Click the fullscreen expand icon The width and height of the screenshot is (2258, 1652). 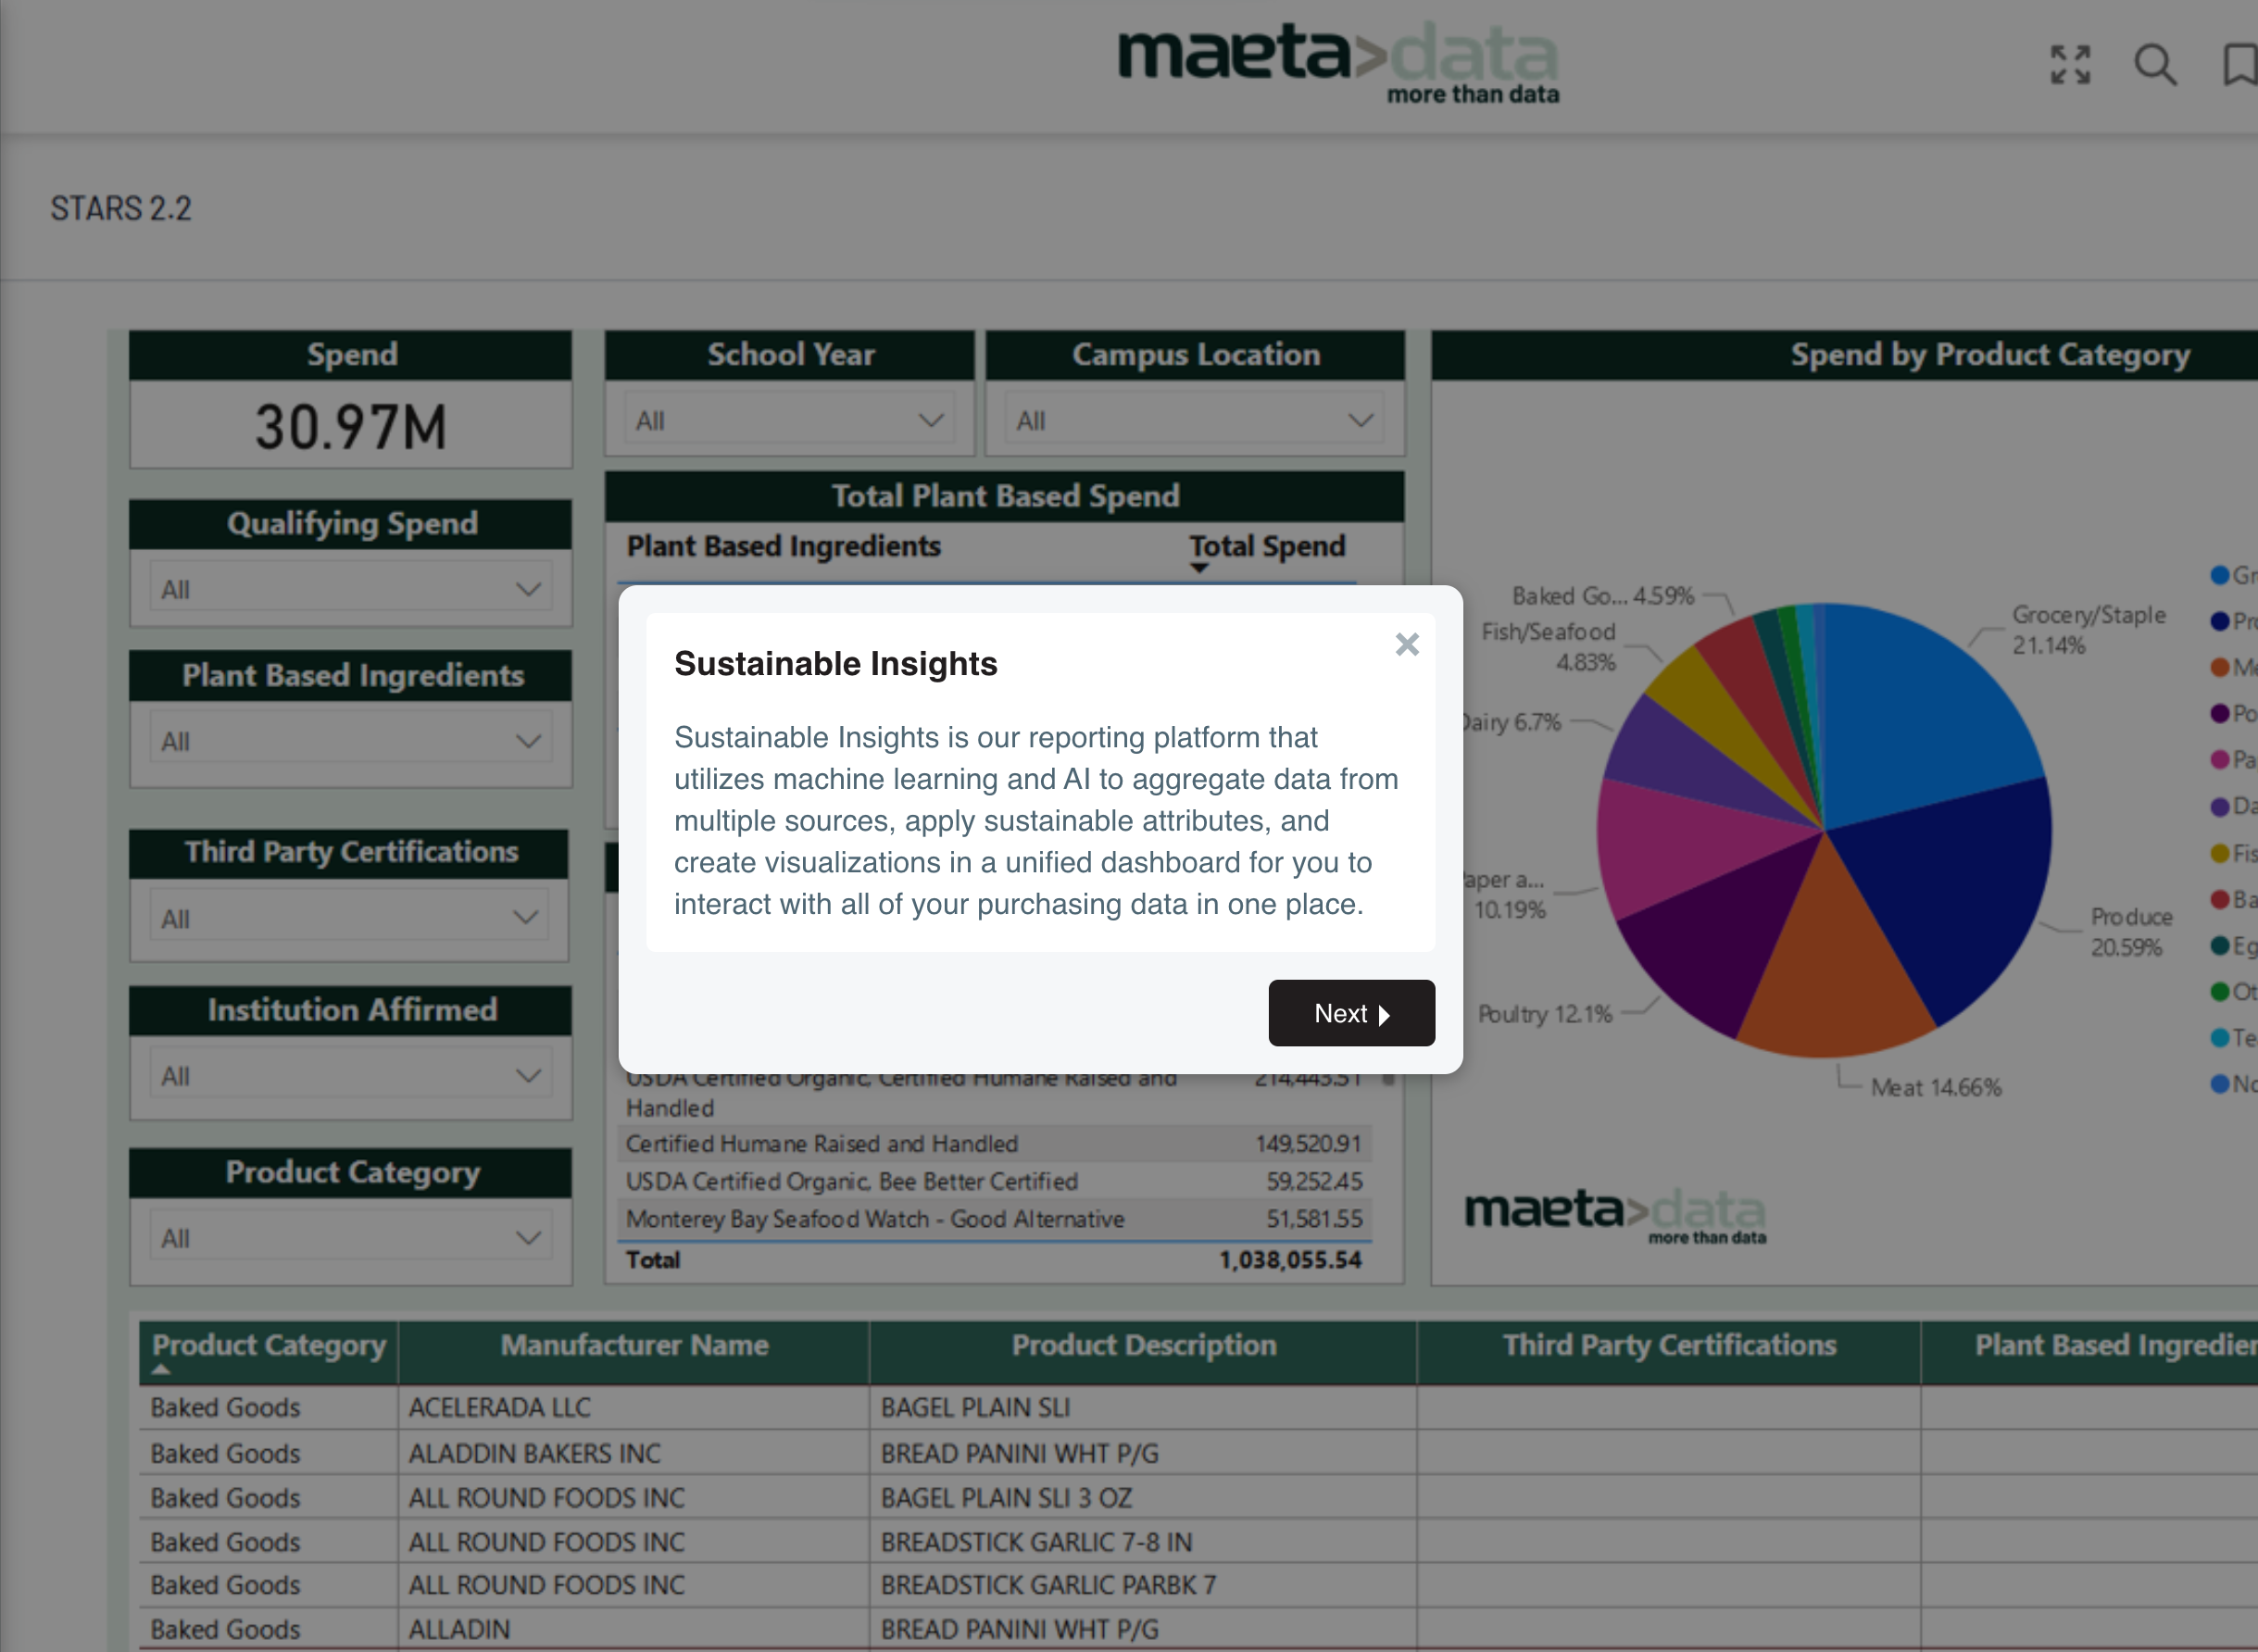(x=2069, y=65)
